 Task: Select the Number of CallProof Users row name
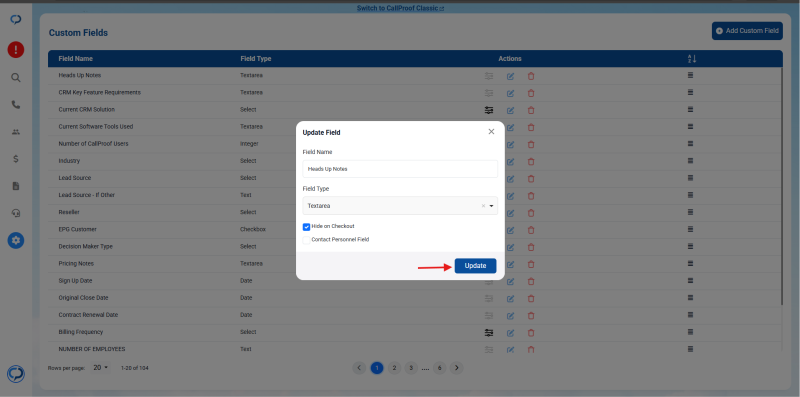pos(93,144)
